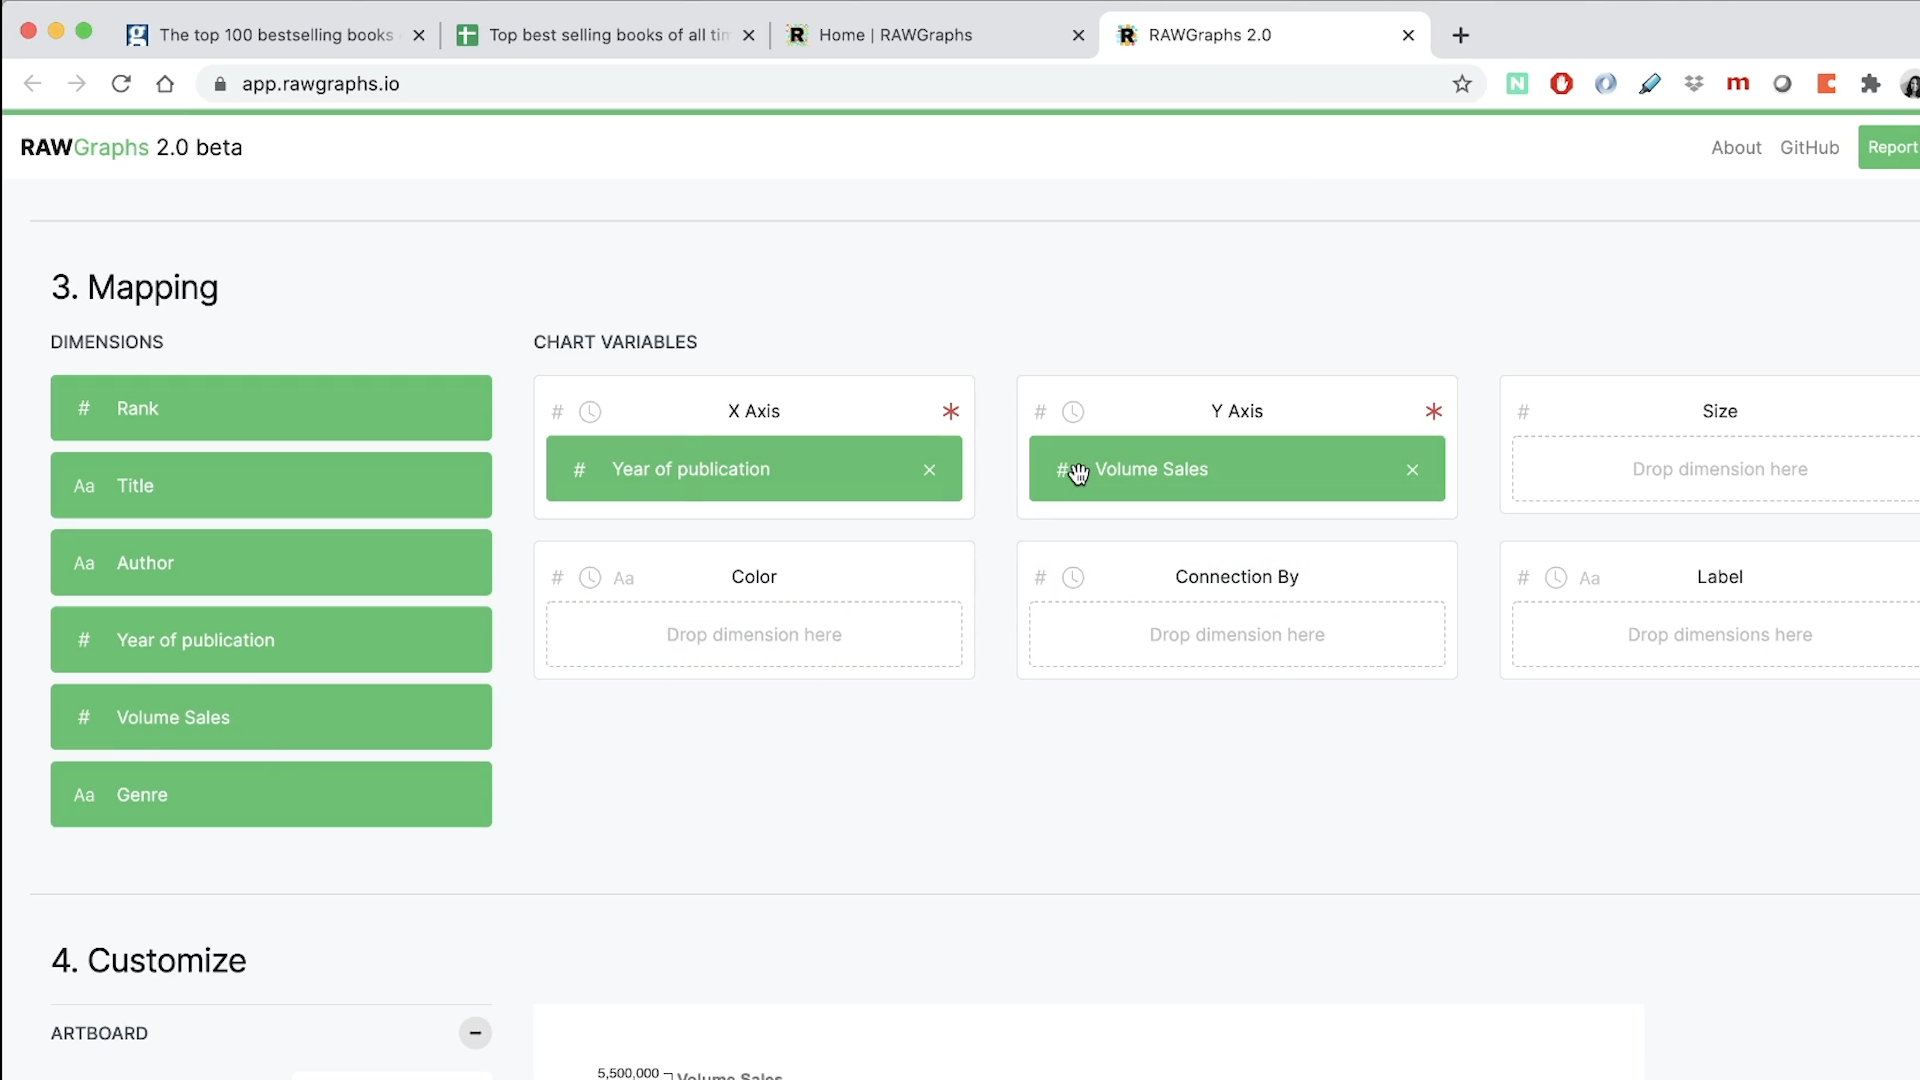
Task: Click the Size drop dimension area
Action: coord(1718,470)
